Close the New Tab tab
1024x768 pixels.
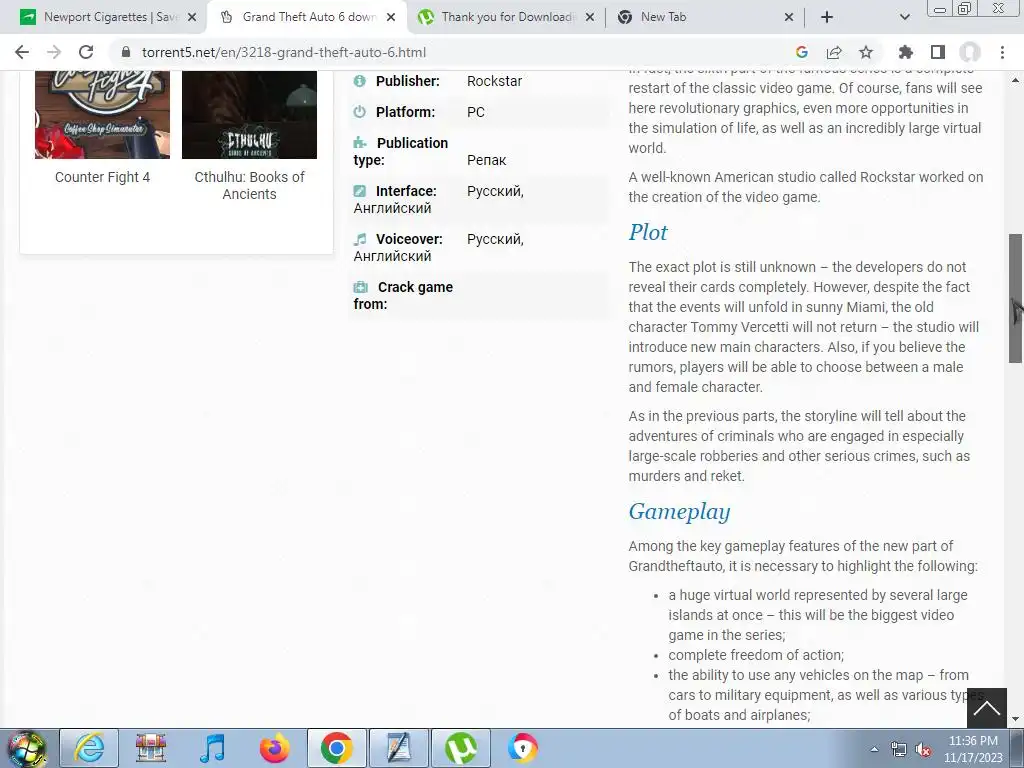[789, 17]
